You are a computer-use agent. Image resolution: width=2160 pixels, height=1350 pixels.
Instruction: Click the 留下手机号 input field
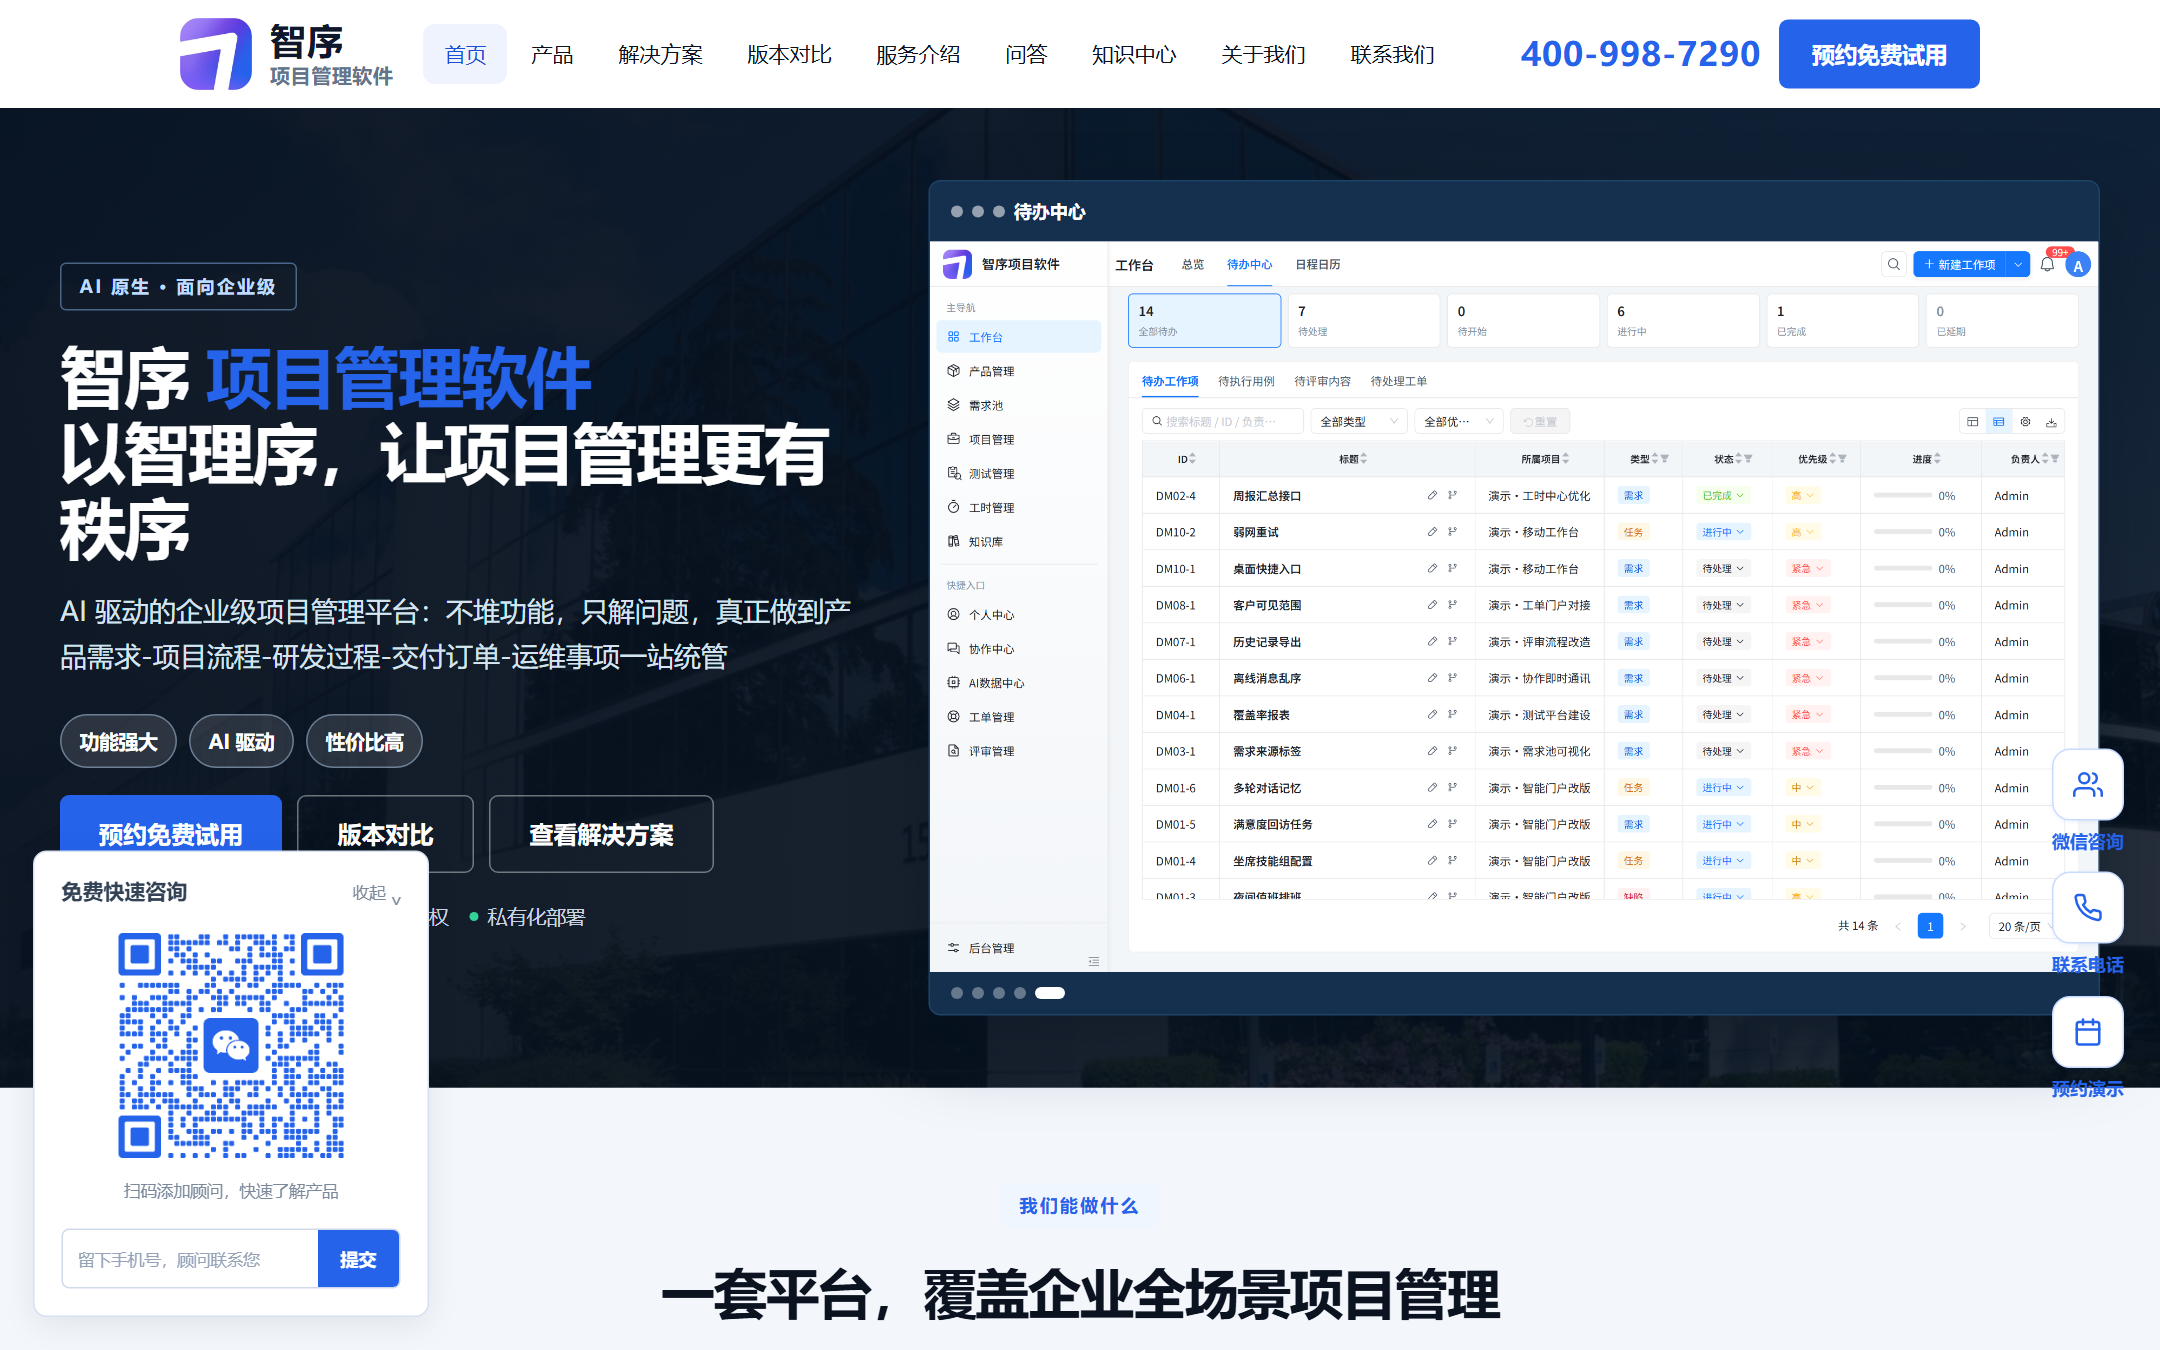coord(190,1259)
